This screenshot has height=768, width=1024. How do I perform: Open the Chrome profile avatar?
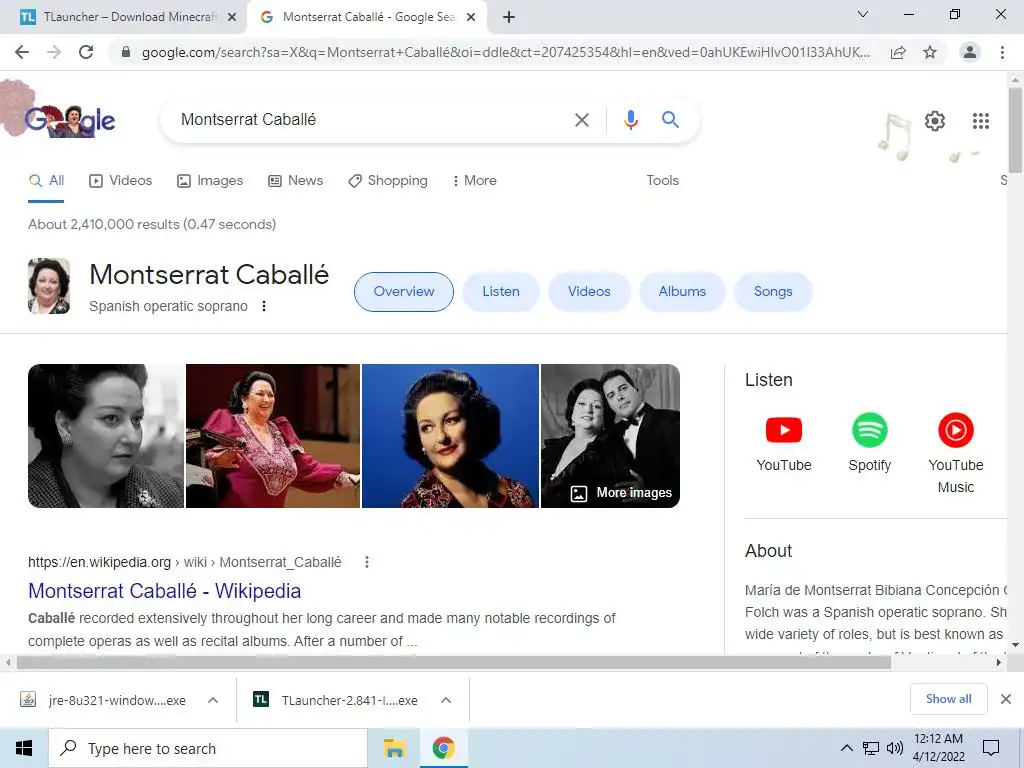tap(970, 52)
